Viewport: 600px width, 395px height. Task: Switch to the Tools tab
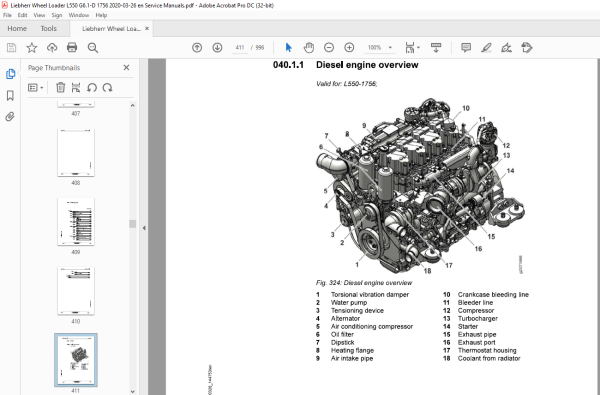tap(49, 29)
